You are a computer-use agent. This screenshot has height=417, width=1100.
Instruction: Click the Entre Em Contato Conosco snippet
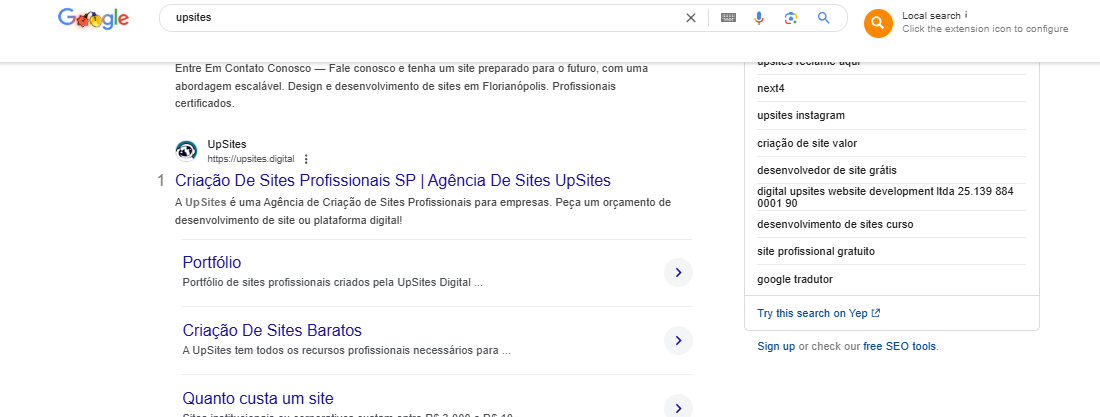[411, 86]
